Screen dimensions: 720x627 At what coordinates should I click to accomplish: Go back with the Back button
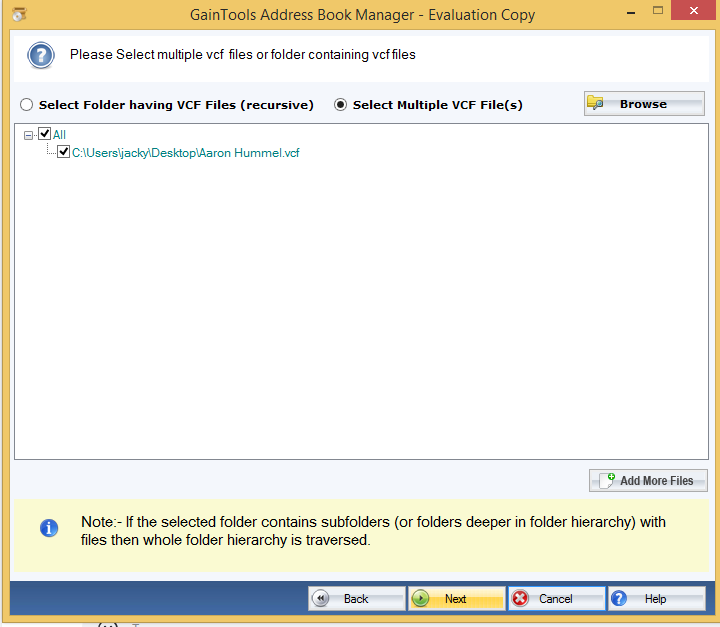click(357, 599)
